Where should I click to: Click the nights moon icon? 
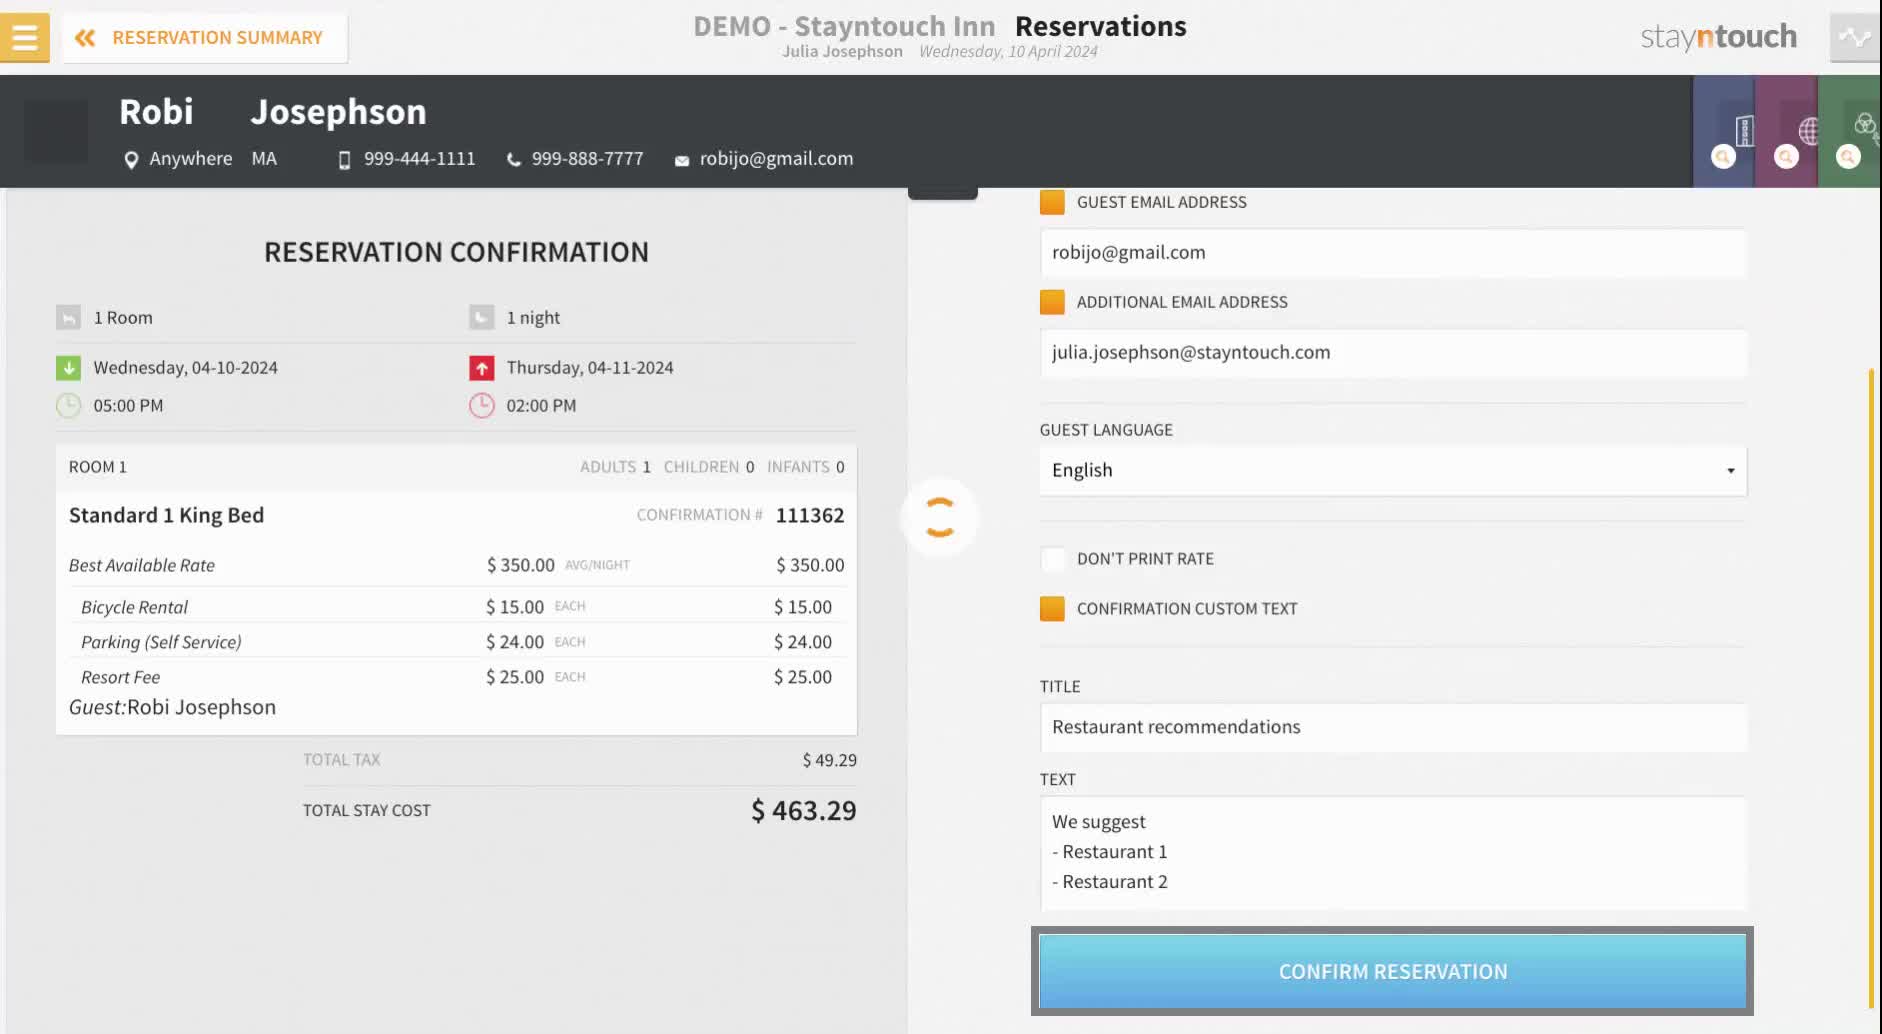[482, 318]
